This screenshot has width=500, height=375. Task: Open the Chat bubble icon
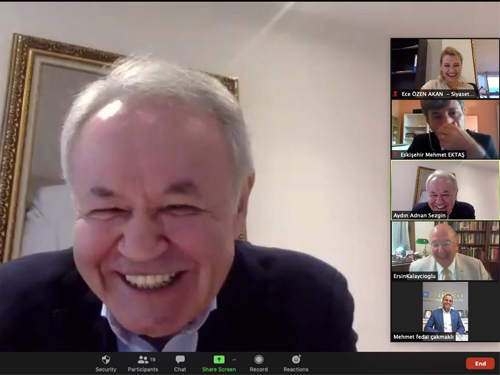pyautogui.click(x=180, y=359)
